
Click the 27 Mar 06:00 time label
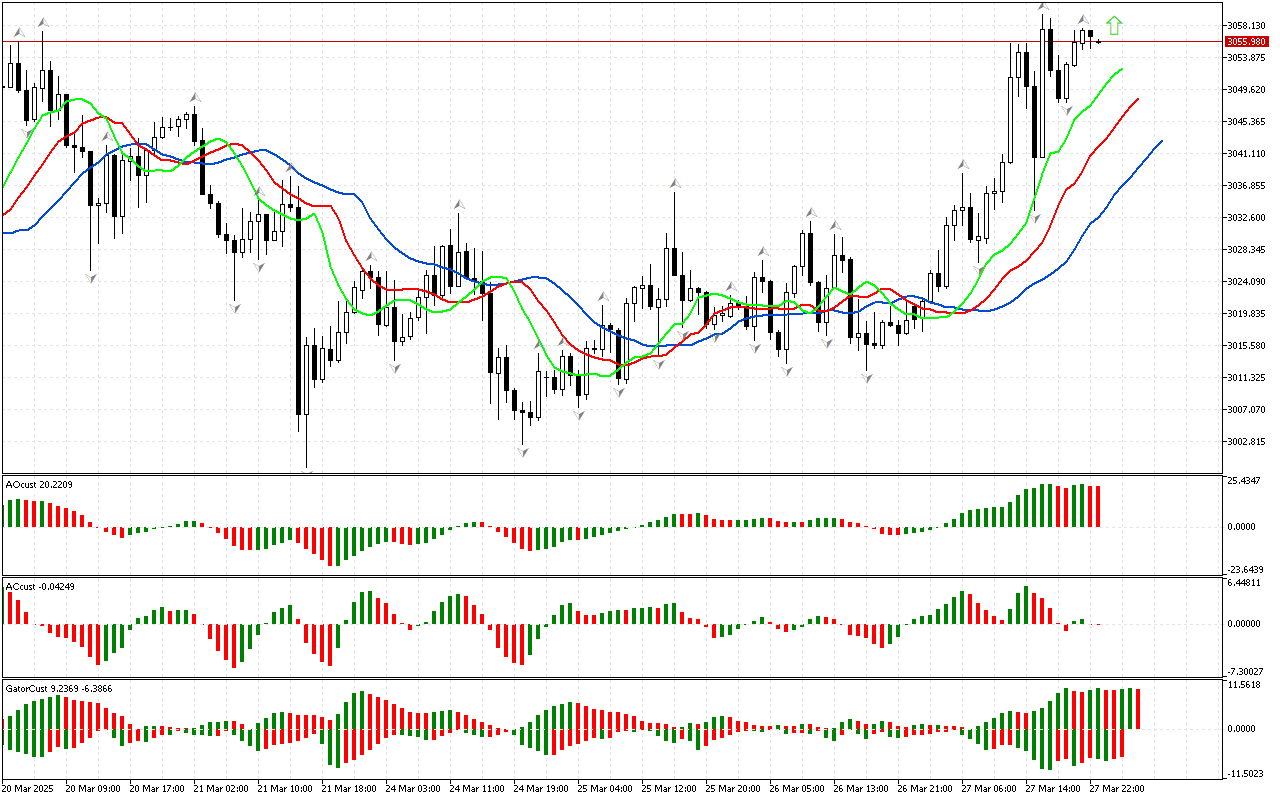pyautogui.click(x=989, y=789)
